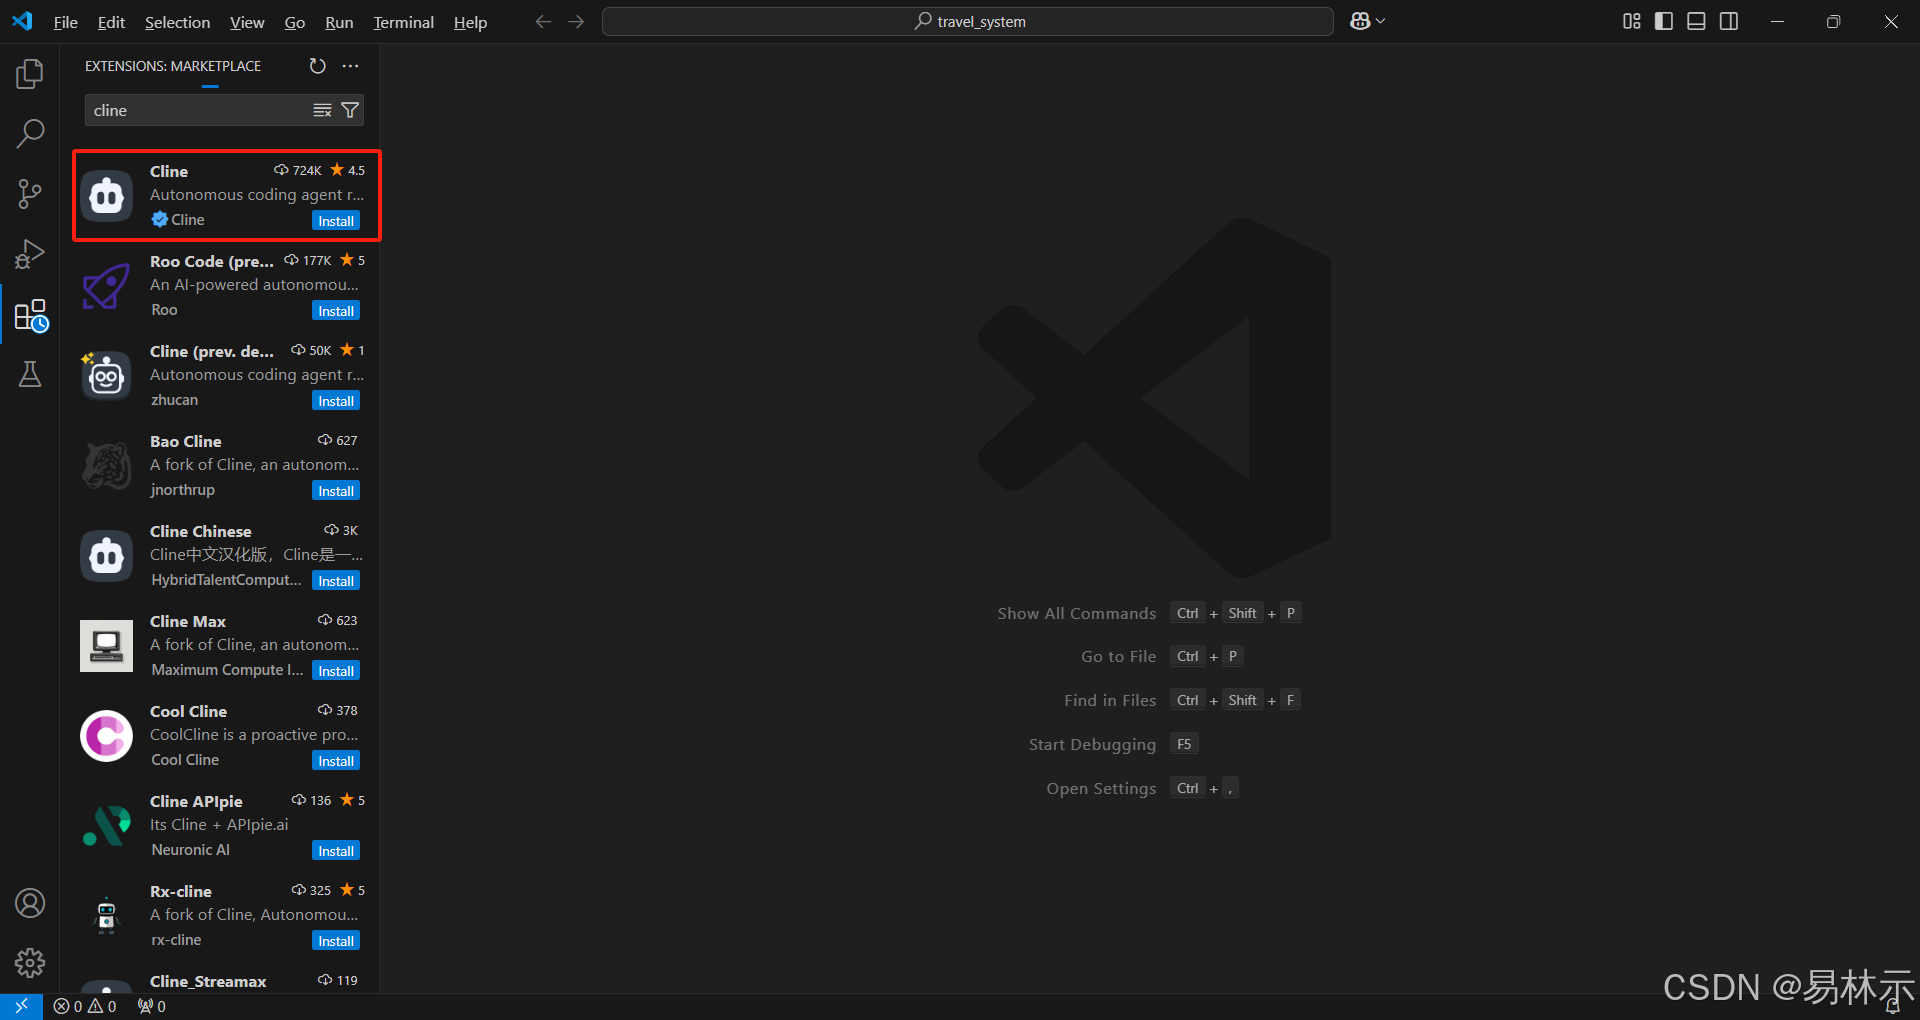Open the Accounts menu
The width and height of the screenshot is (1920, 1020).
(x=30, y=903)
